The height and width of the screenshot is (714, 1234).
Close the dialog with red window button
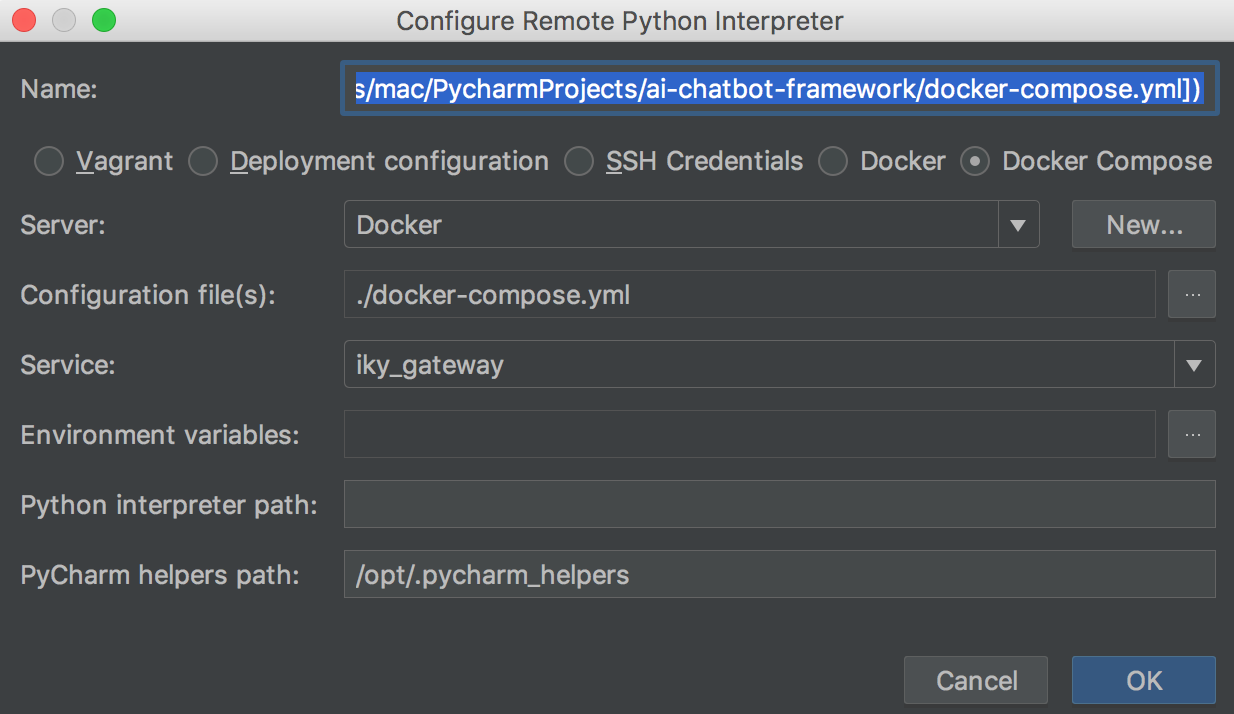(x=24, y=20)
